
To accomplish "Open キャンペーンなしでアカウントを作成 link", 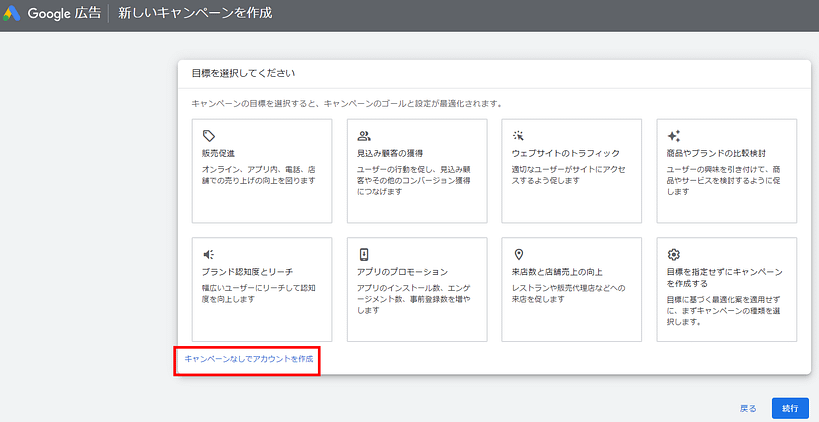I will click(248, 358).
